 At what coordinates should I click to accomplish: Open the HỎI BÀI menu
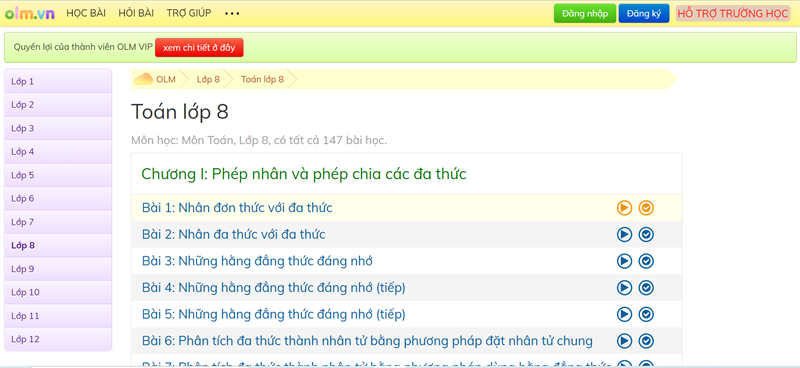136,13
